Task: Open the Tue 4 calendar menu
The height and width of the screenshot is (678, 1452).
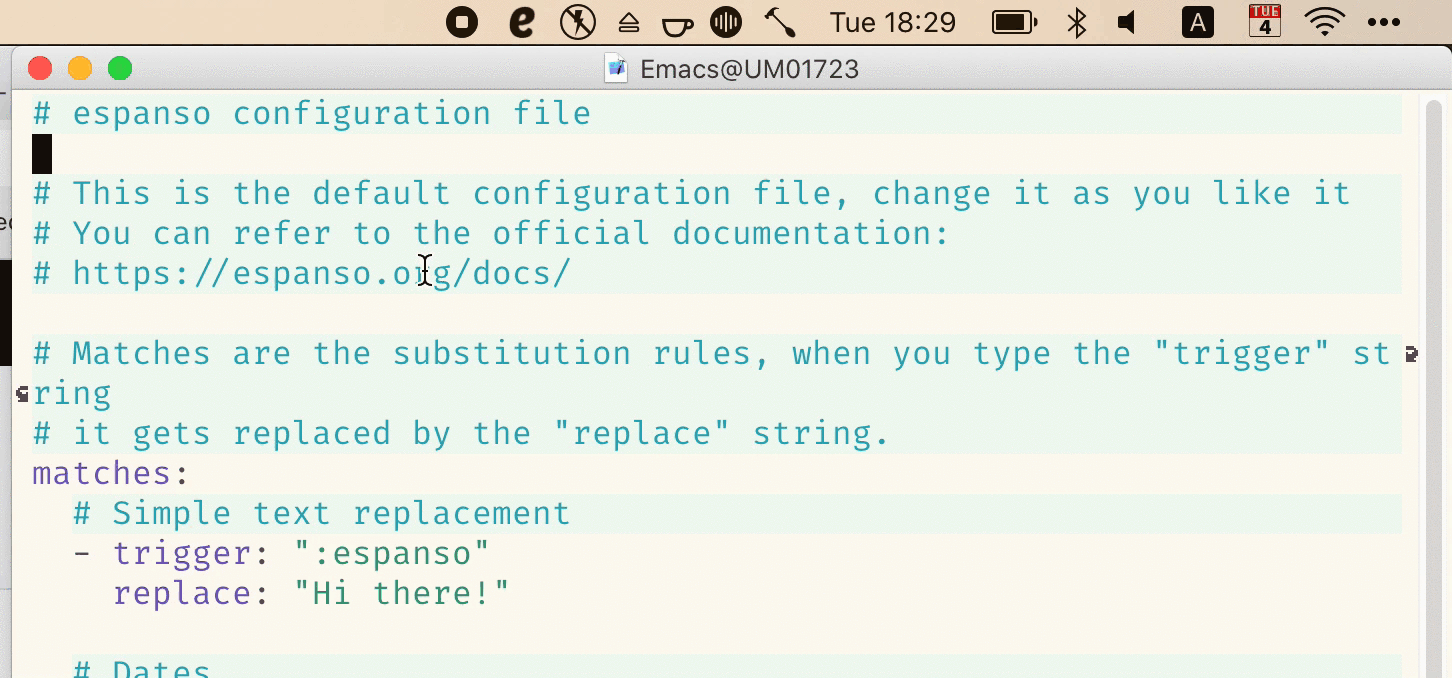Action: 1264,21
